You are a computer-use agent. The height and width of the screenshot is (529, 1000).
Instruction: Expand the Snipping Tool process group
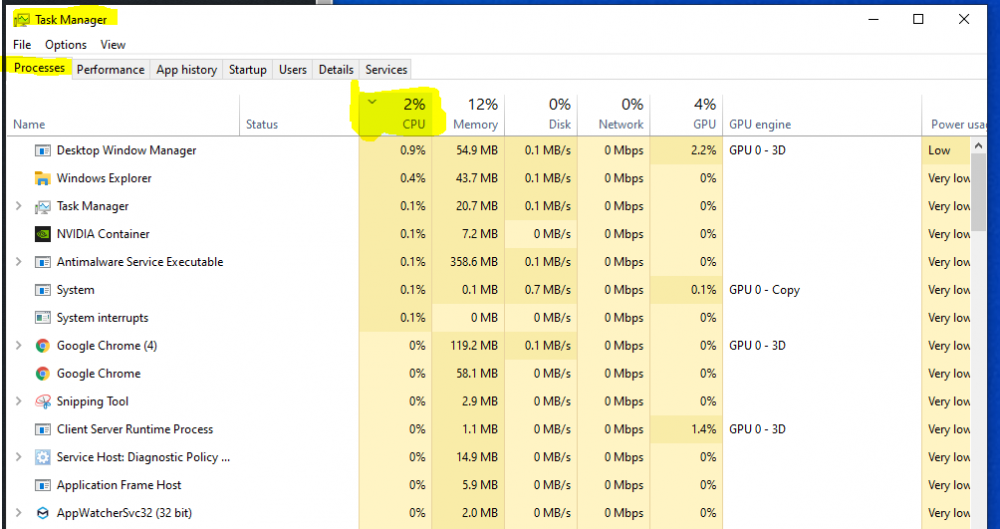pyautogui.click(x=18, y=401)
